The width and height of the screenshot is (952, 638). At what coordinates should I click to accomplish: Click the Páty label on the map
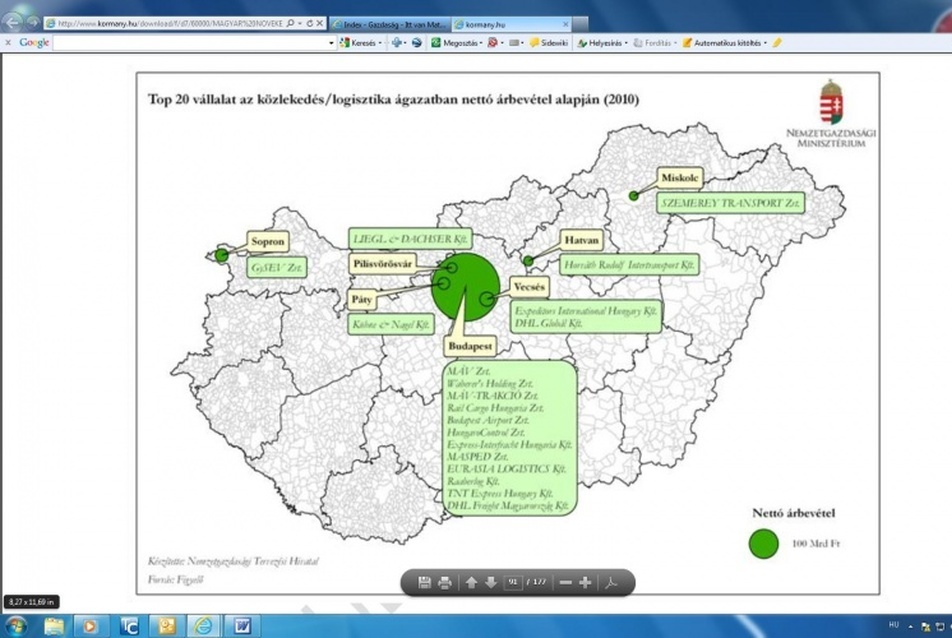tap(362, 299)
